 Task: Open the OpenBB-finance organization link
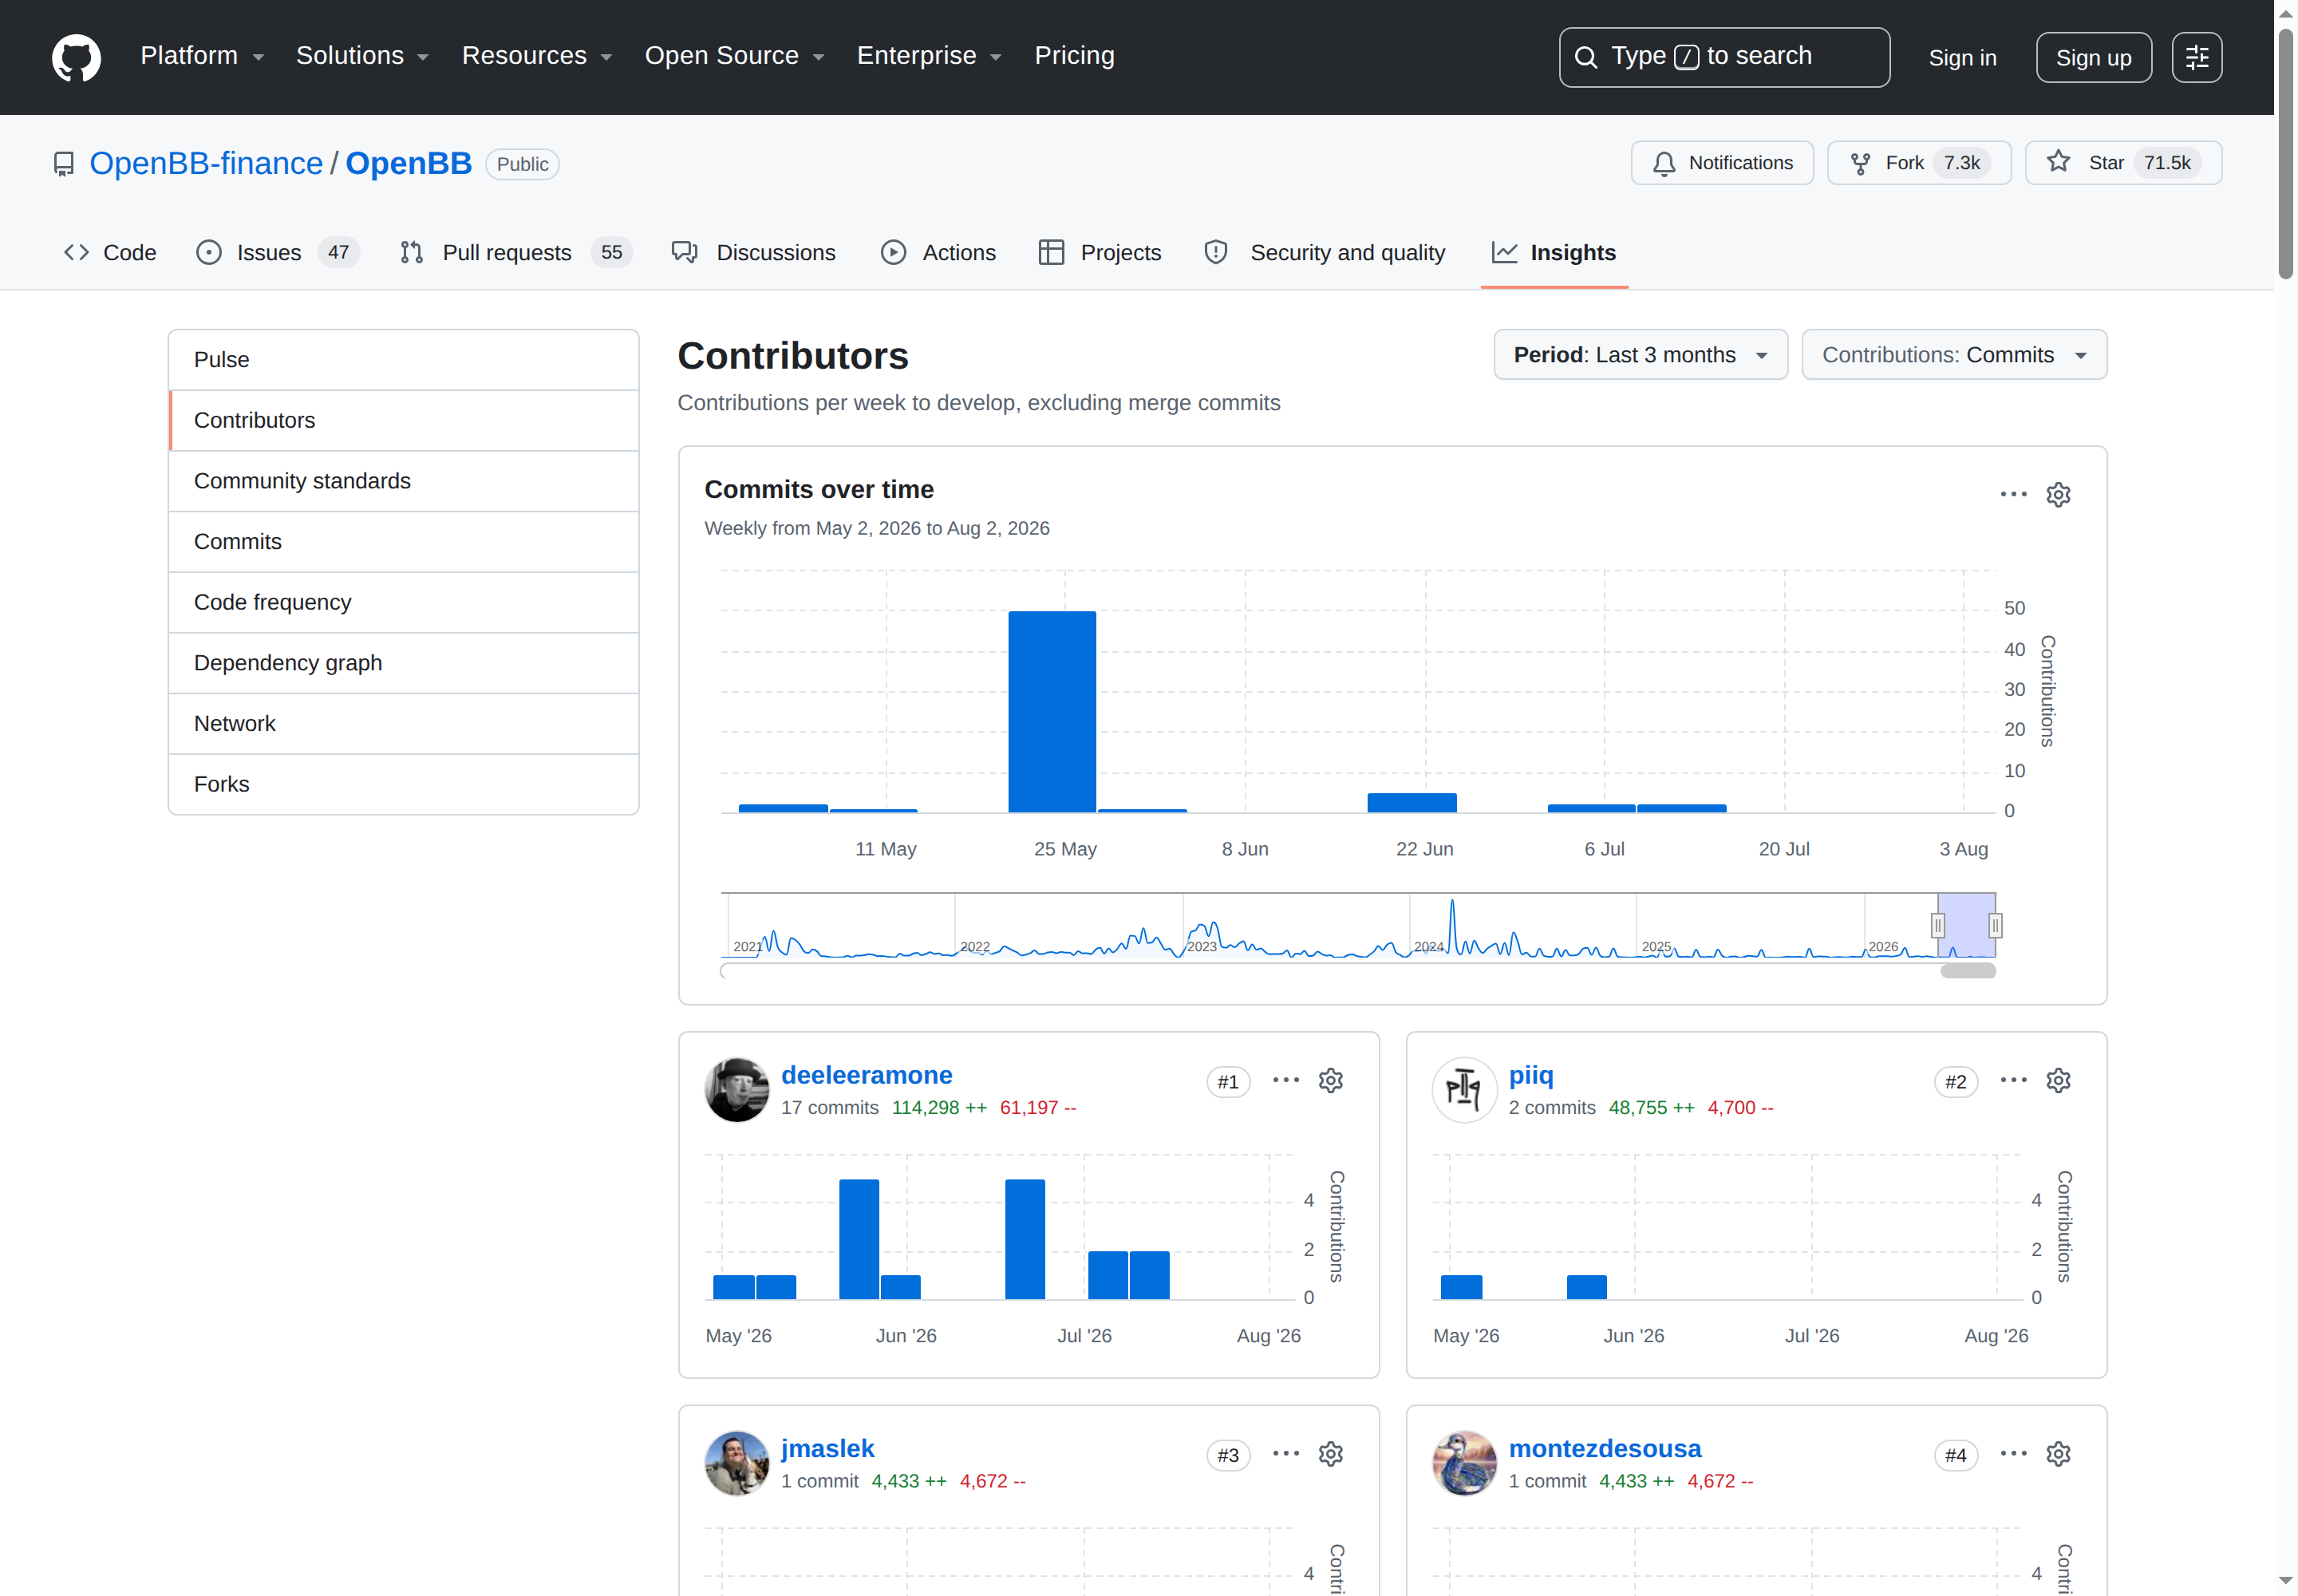[x=206, y=163]
